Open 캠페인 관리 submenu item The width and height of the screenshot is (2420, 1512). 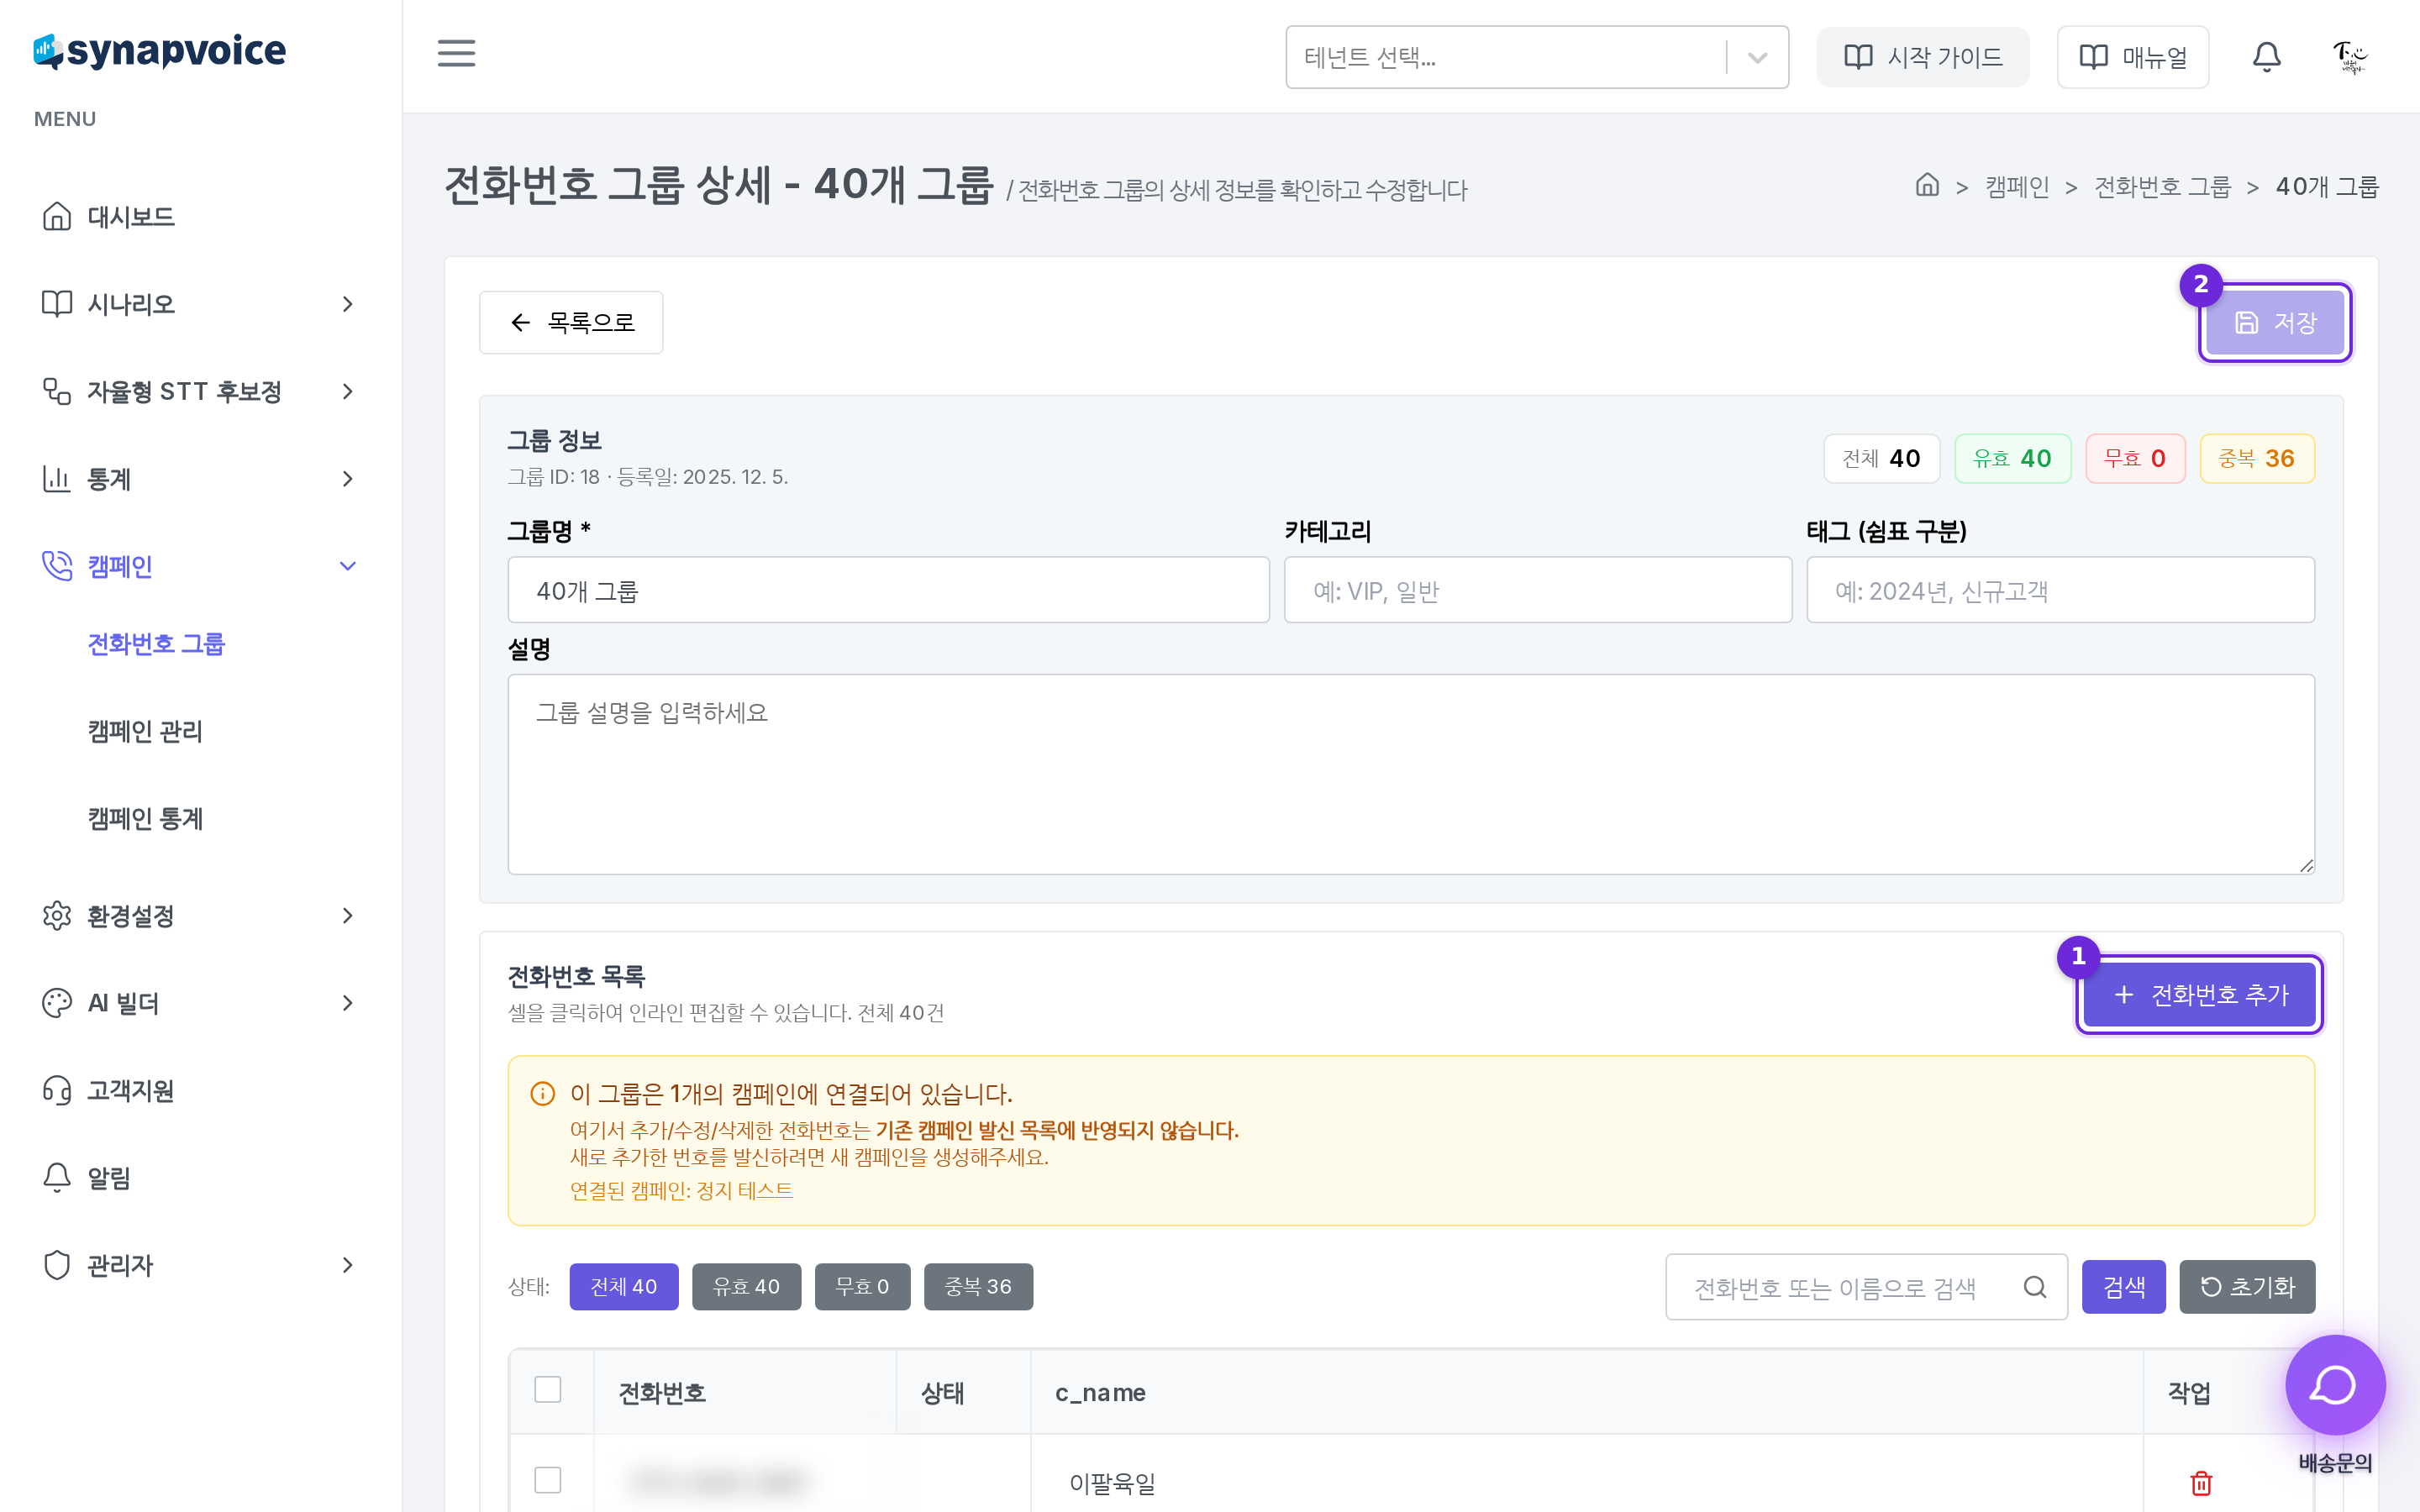coord(145,731)
